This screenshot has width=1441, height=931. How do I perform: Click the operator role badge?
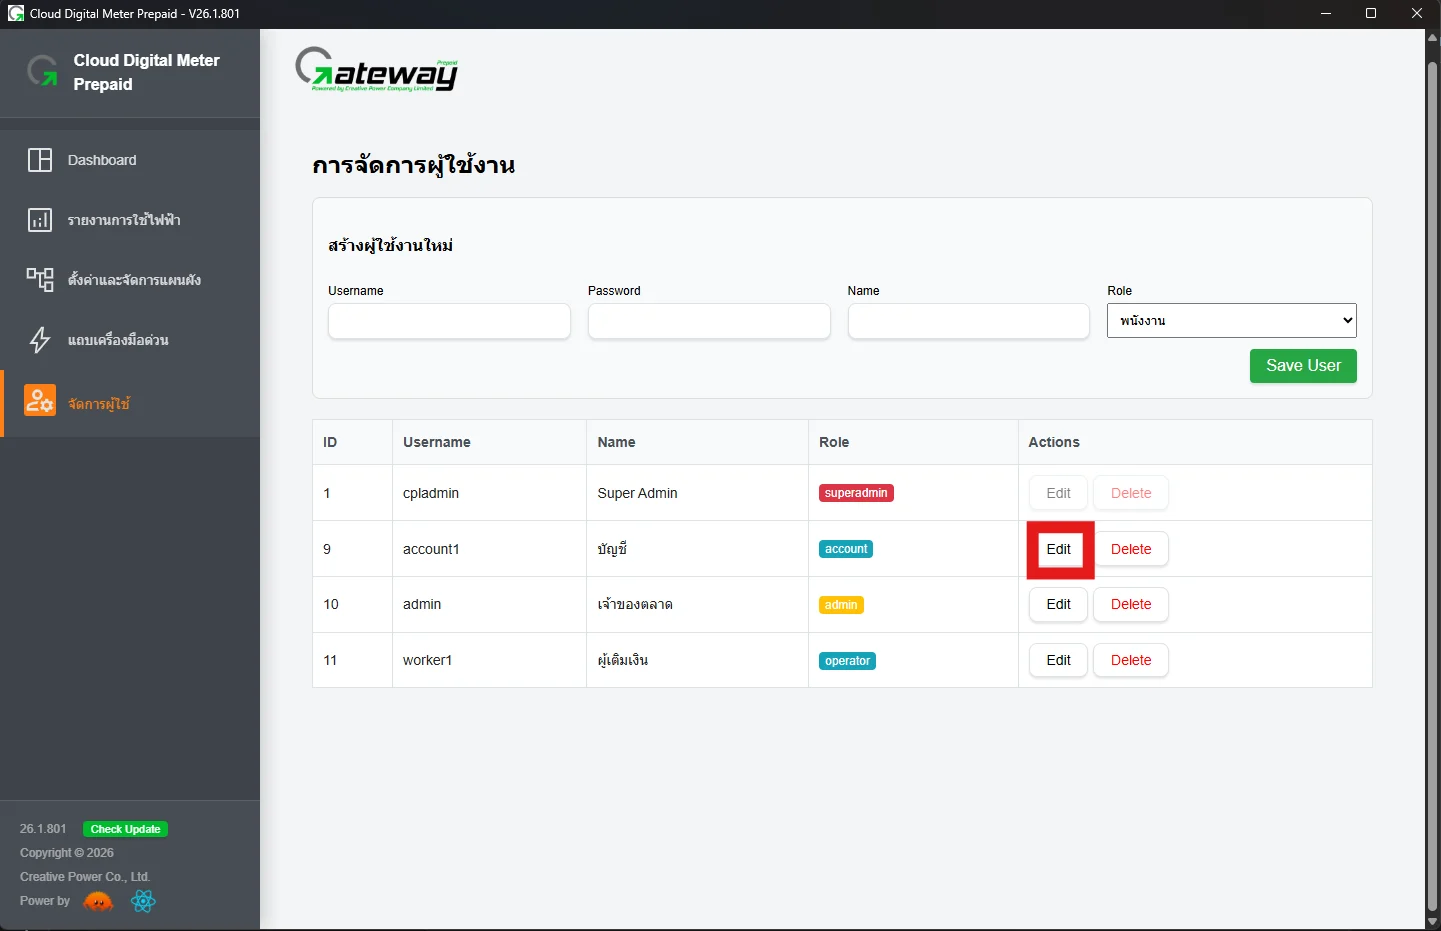coord(847,661)
